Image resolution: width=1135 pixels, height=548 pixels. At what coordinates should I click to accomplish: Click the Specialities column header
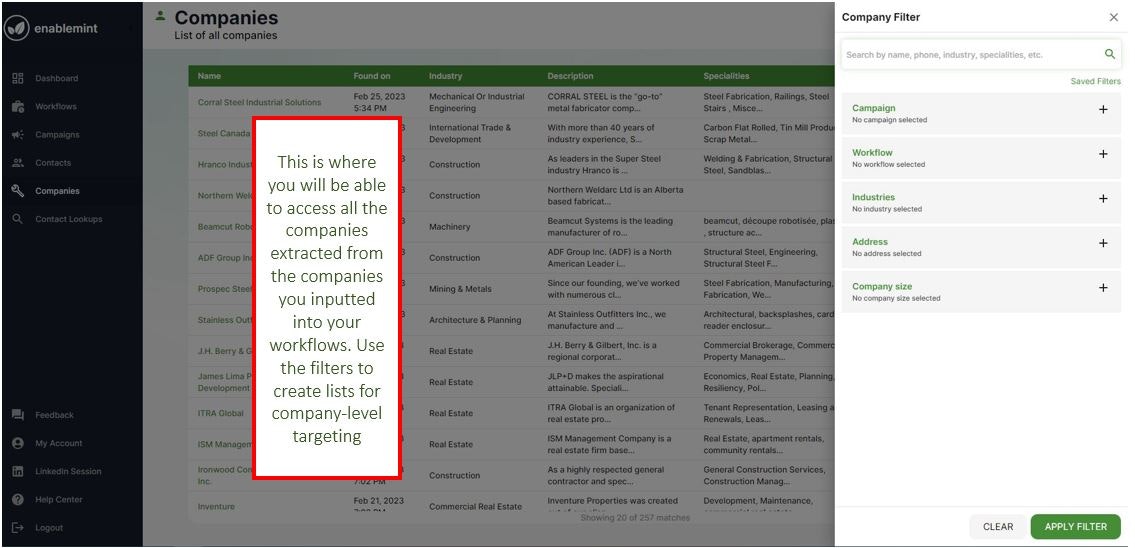coord(726,75)
